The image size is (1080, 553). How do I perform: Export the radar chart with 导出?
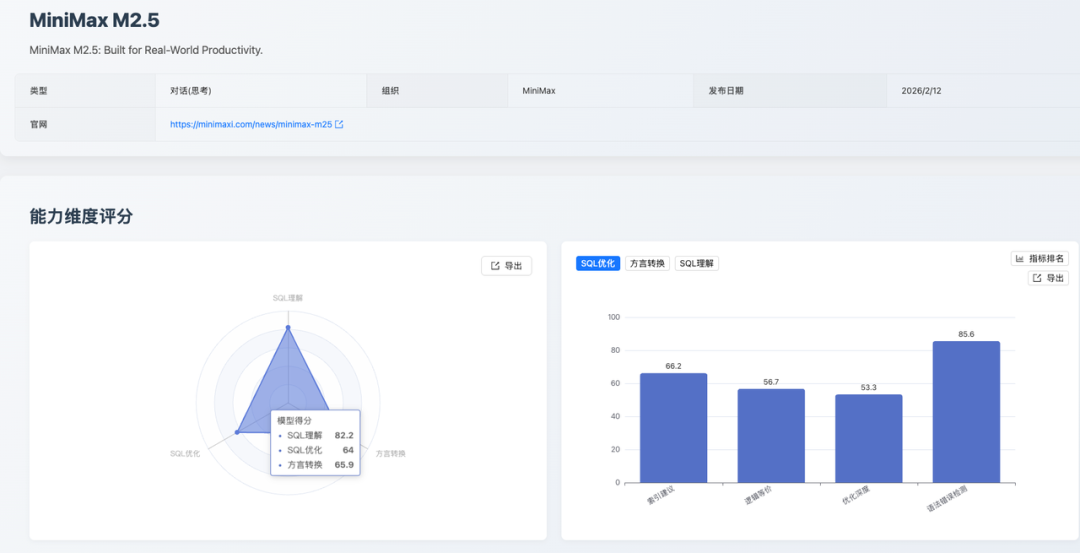point(507,266)
